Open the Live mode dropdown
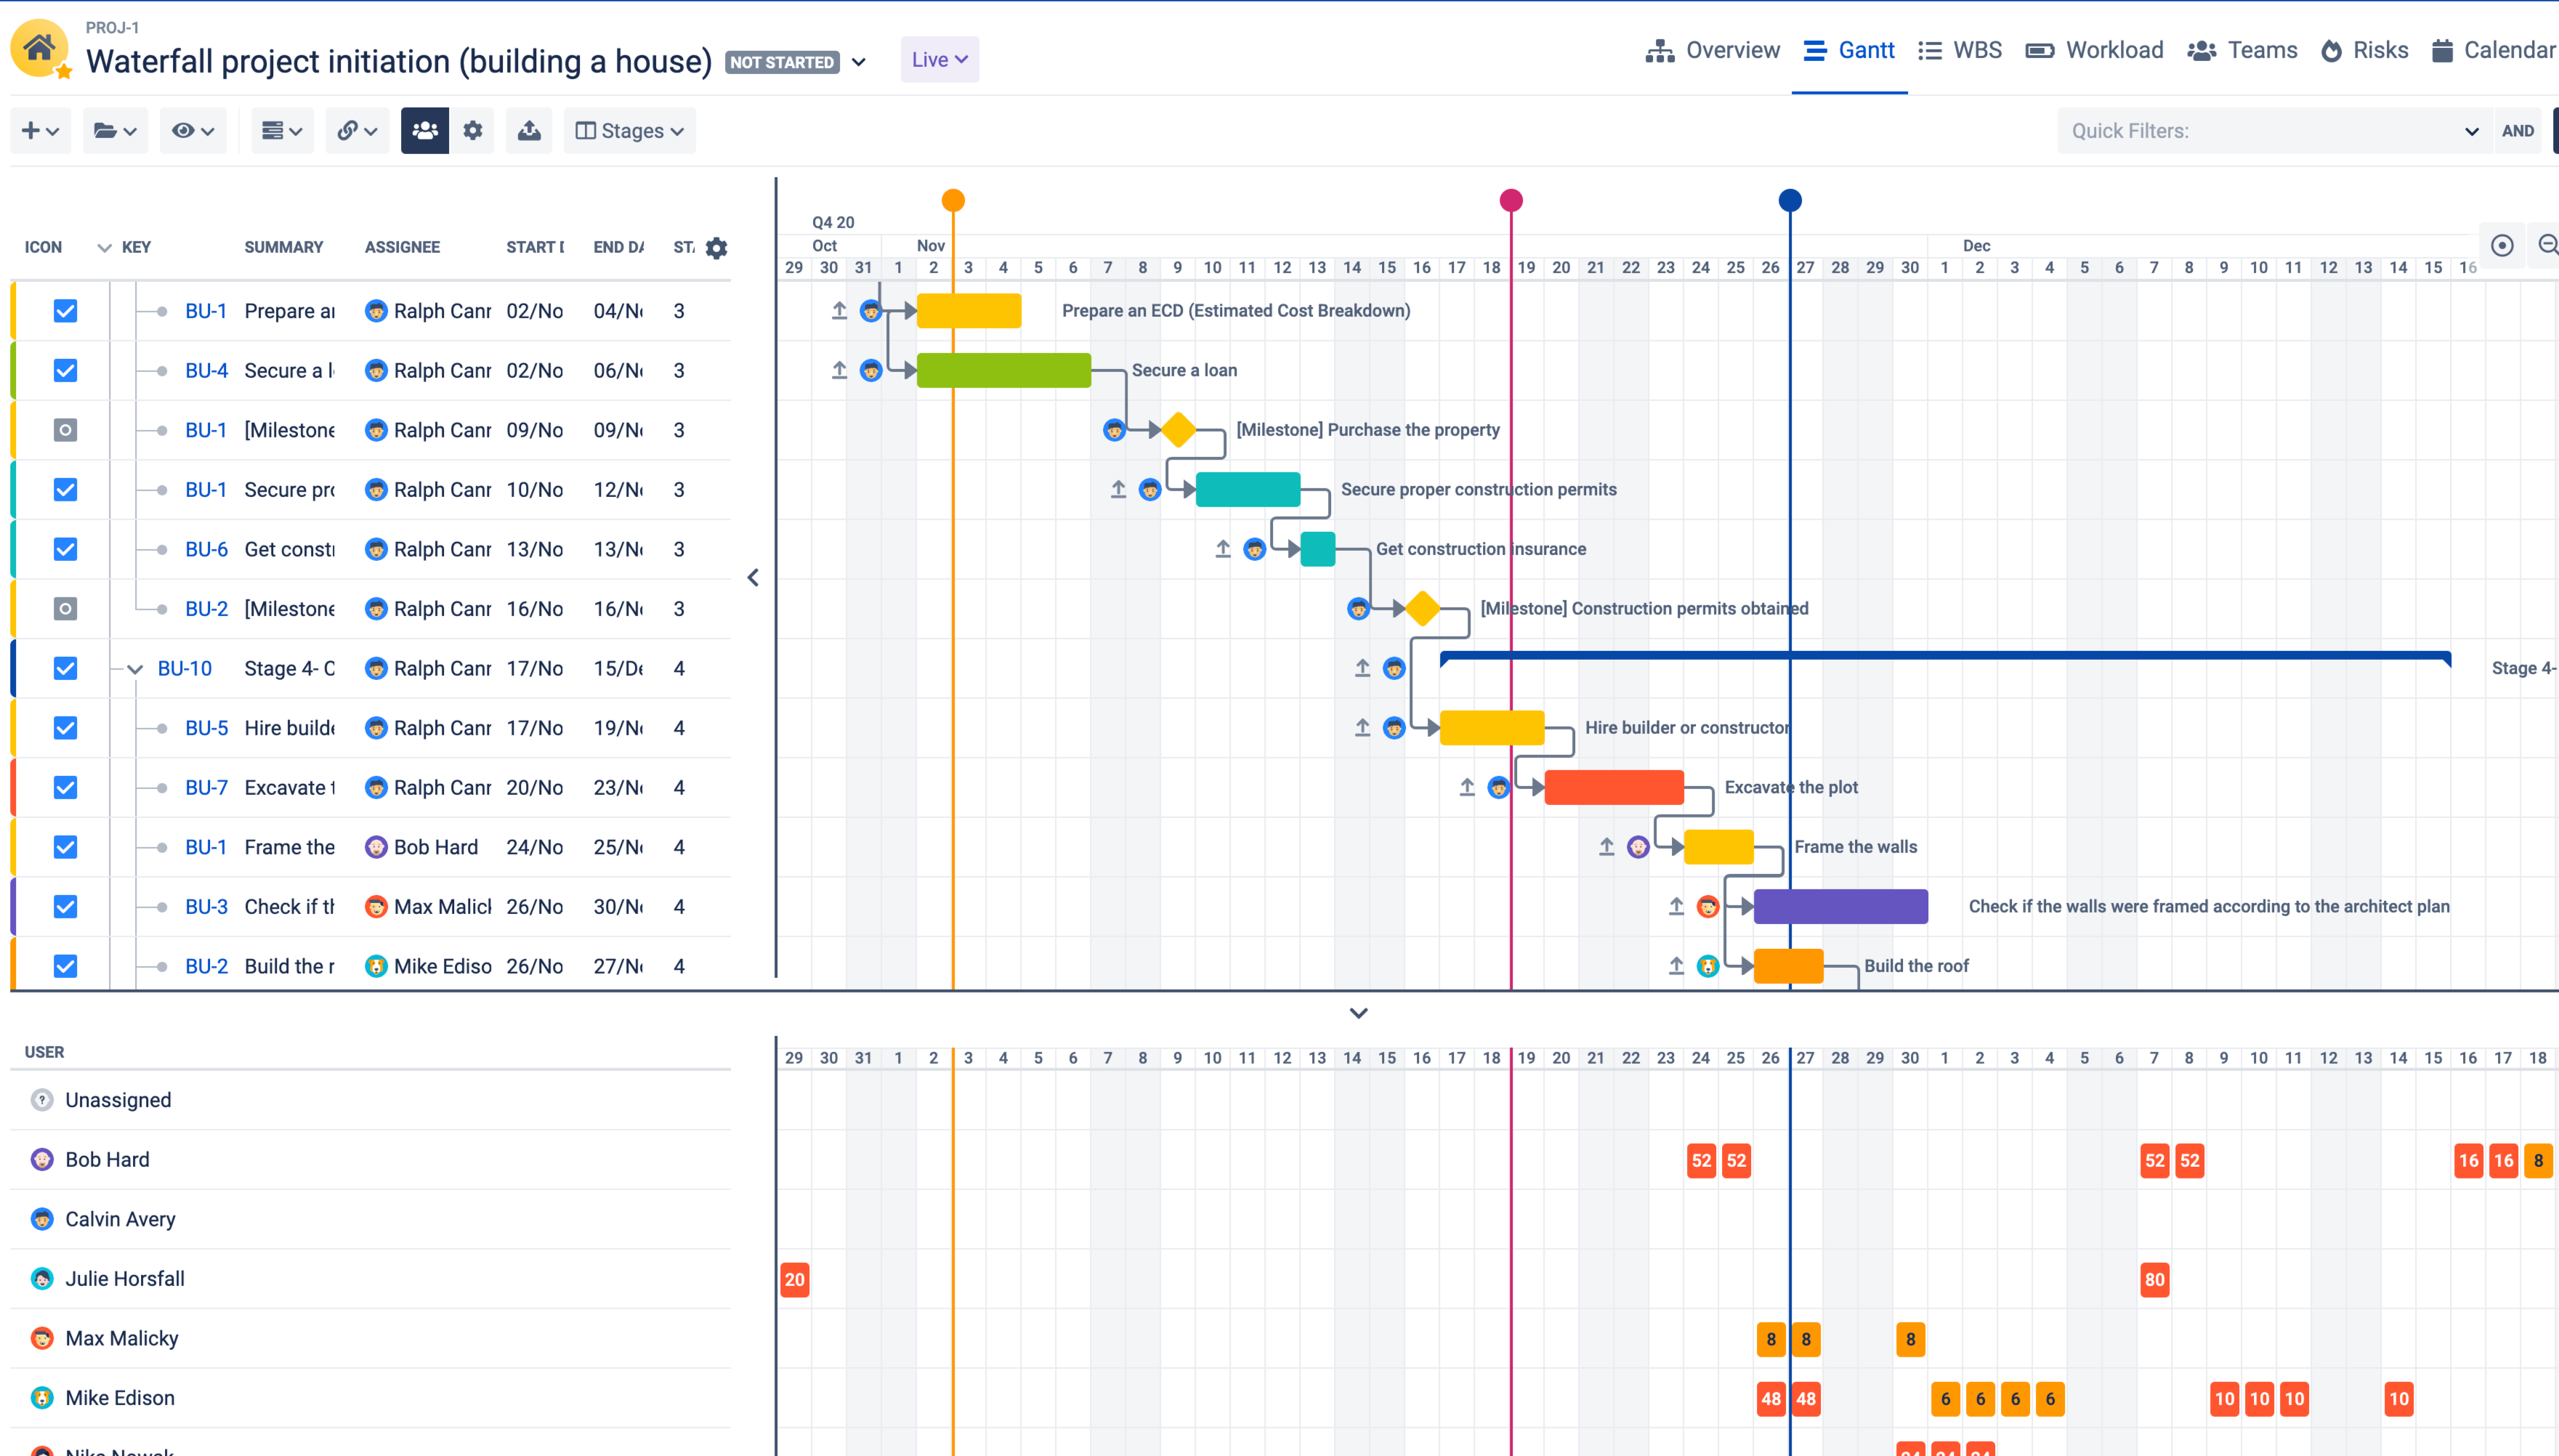2559x1456 pixels. [939, 60]
